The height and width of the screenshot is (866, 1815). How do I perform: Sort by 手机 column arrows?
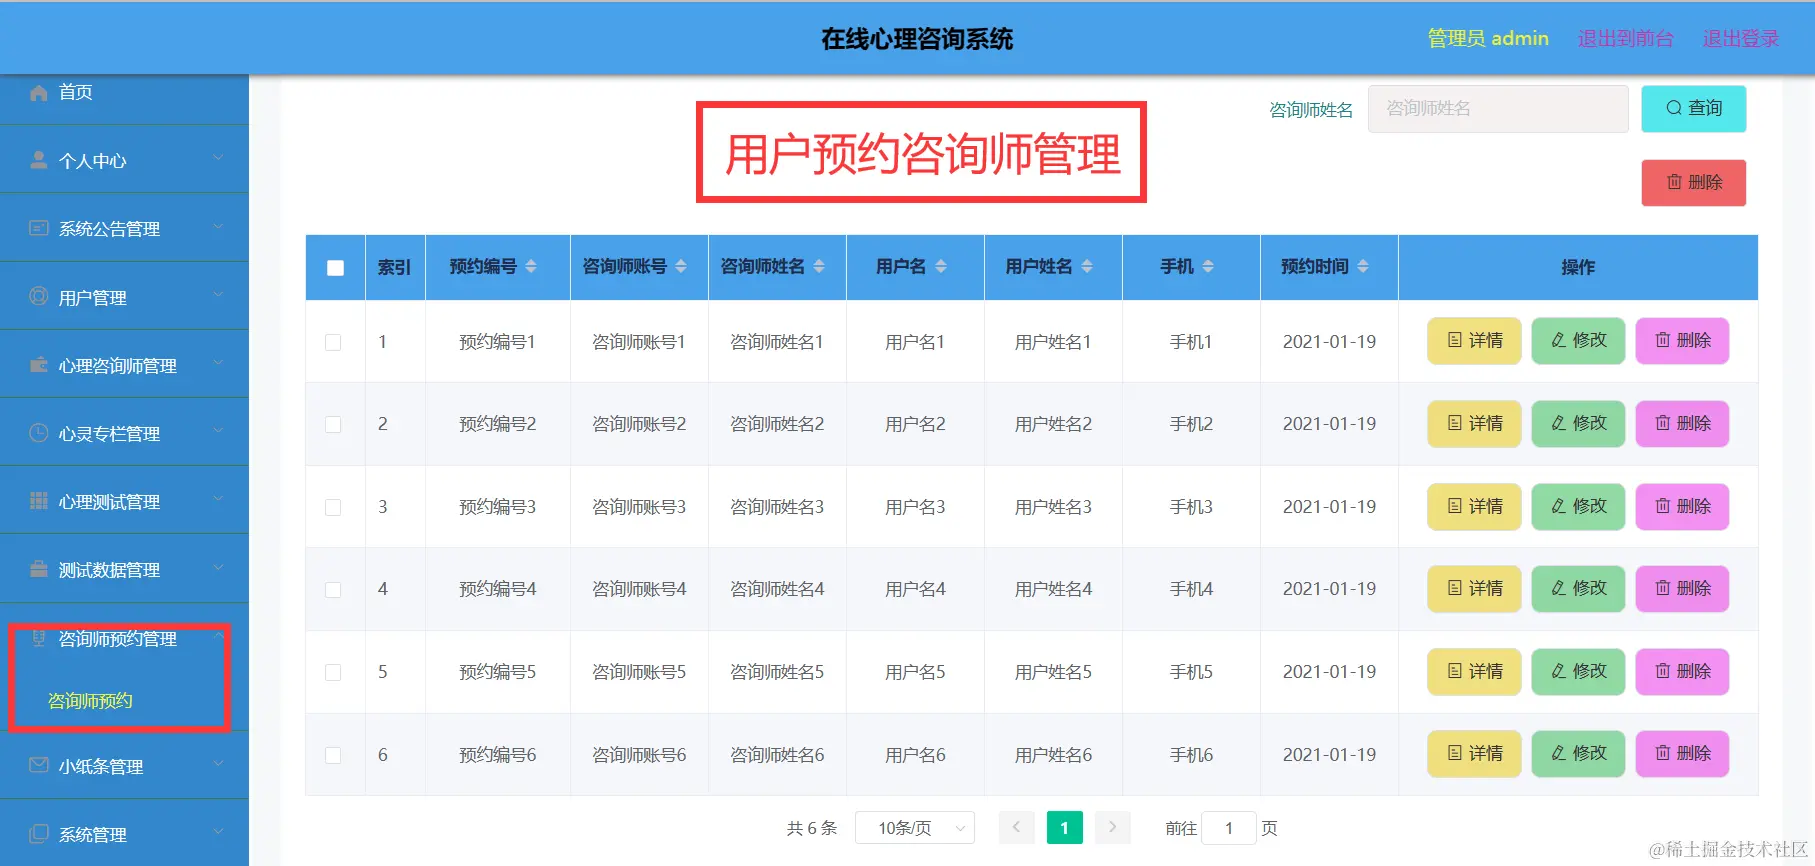click(1208, 266)
